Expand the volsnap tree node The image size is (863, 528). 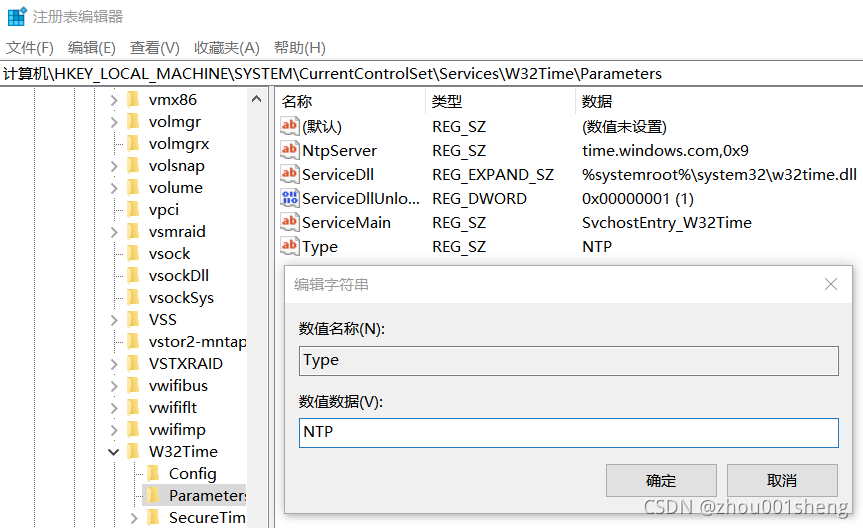point(113,166)
